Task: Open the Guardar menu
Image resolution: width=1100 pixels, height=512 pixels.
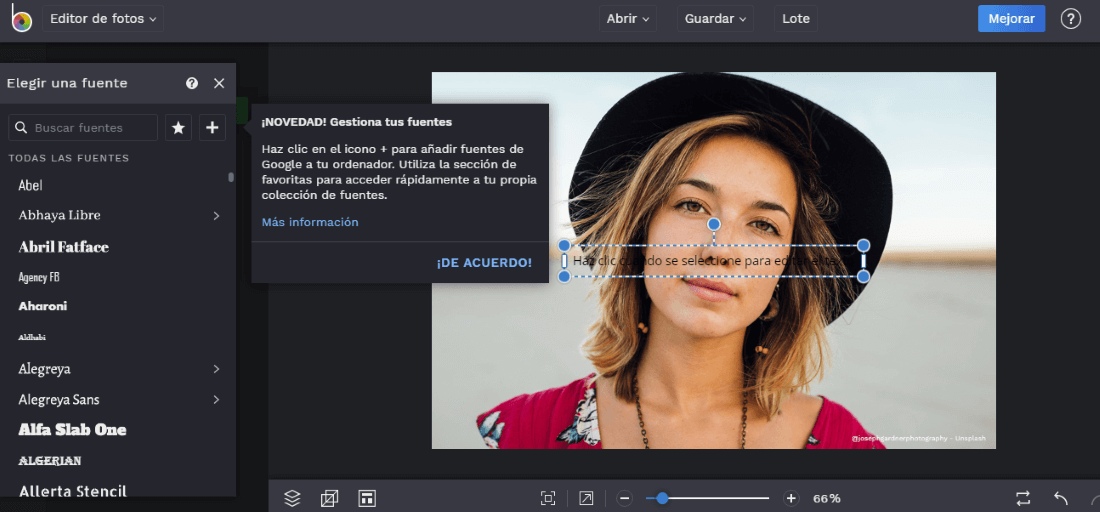Action: pyautogui.click(x=714, y=19)
